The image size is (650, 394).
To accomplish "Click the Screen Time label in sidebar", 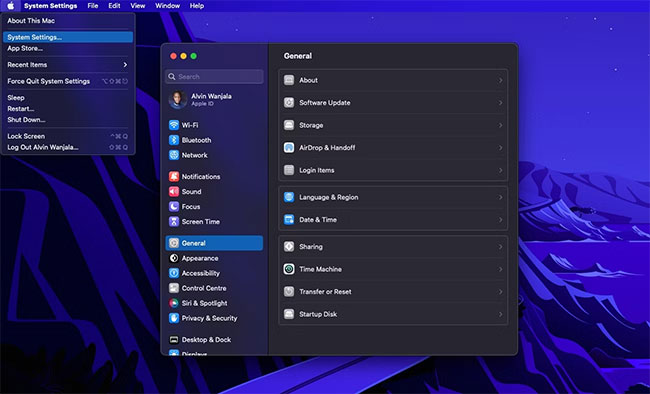I will 201,221.
